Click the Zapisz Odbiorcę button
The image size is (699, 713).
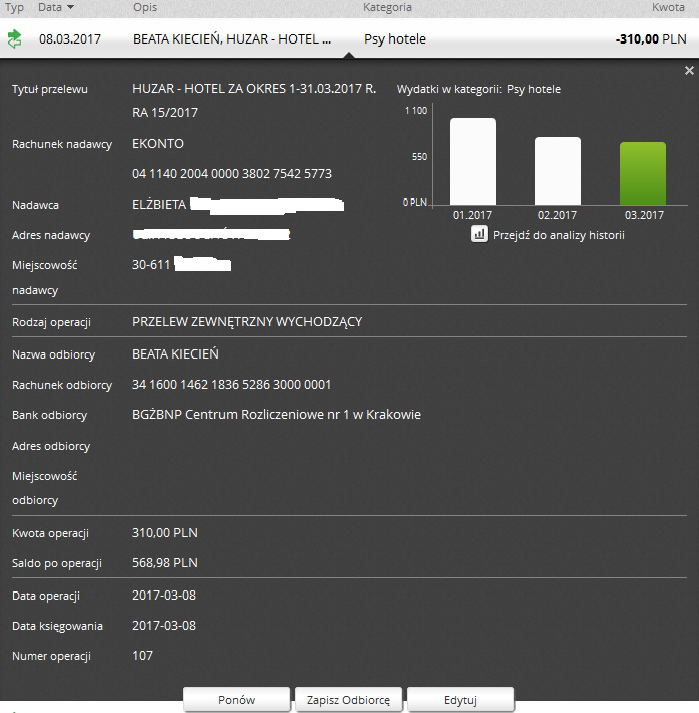click(x=348, y=699)
